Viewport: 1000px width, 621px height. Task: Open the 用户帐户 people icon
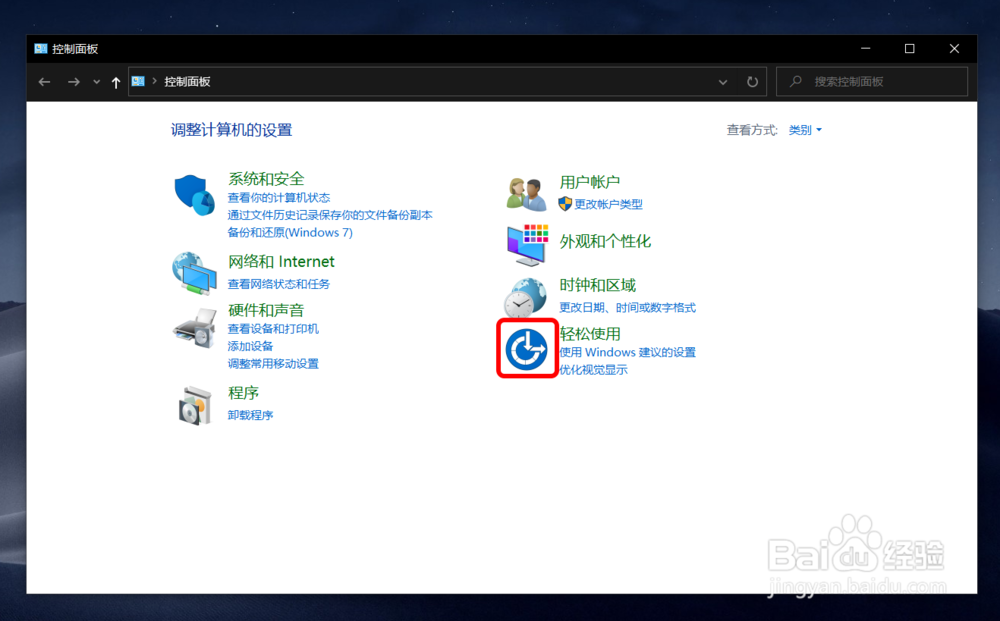527,194
